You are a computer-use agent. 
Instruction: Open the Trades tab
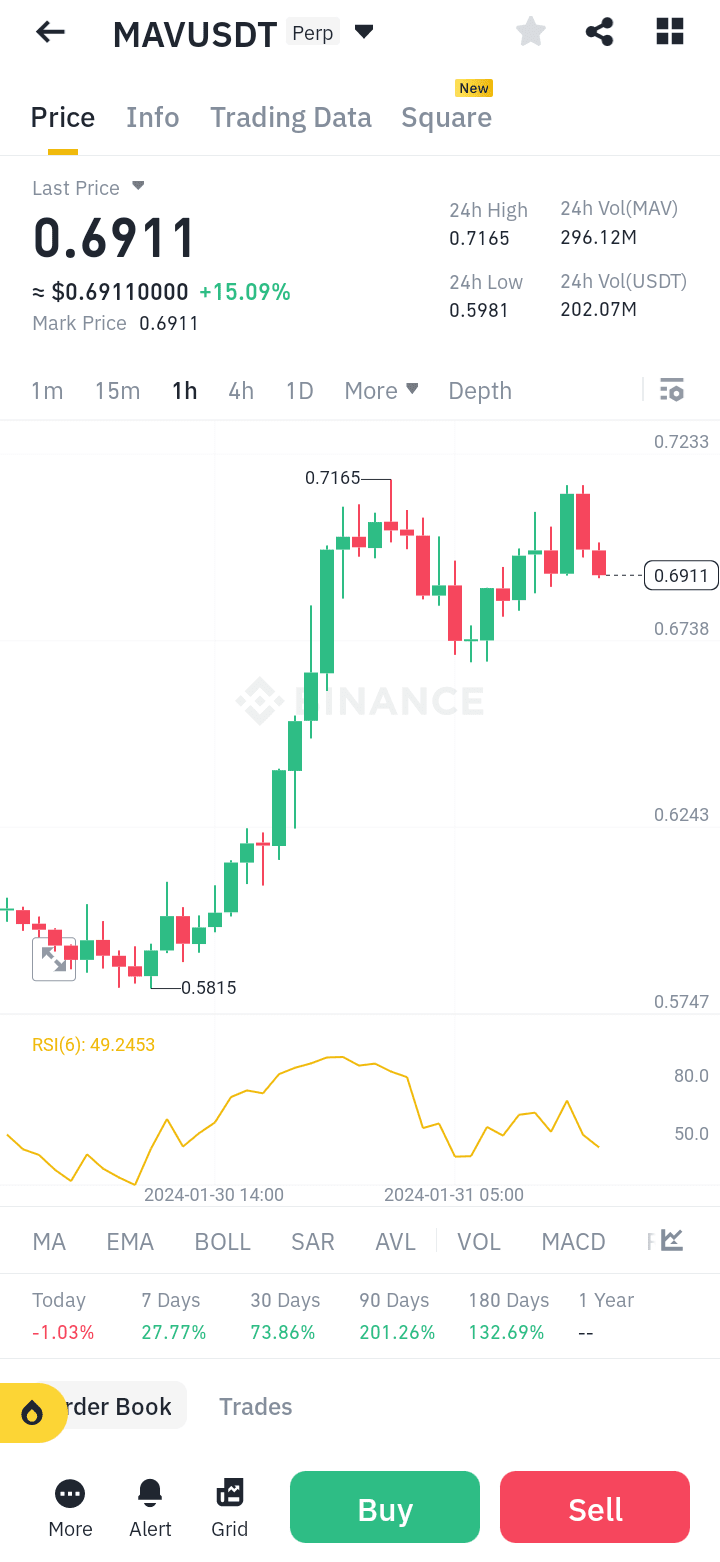(255, 1406)
